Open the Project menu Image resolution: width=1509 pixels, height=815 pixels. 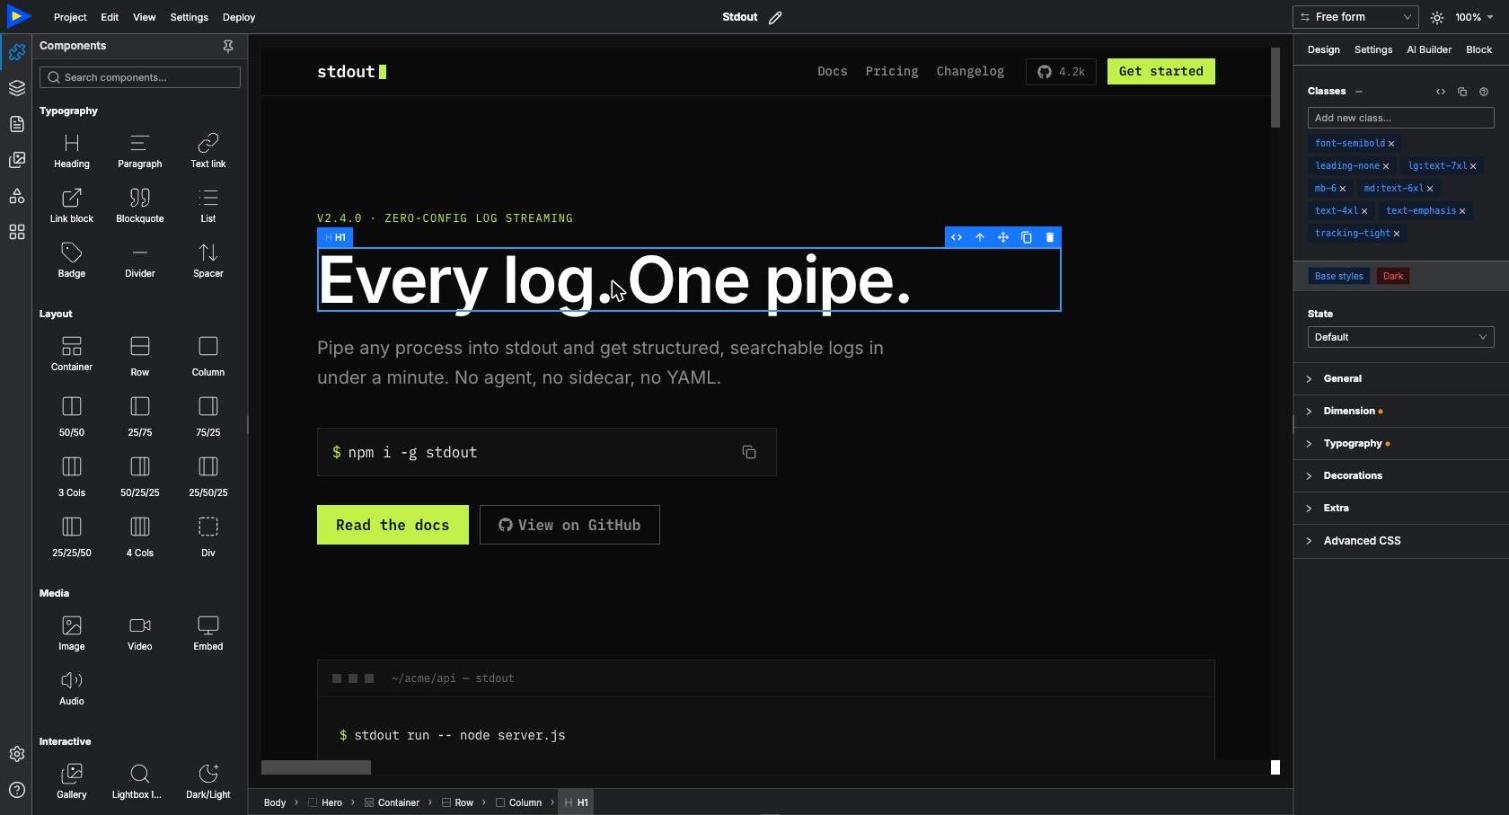(x=70, y=17)
